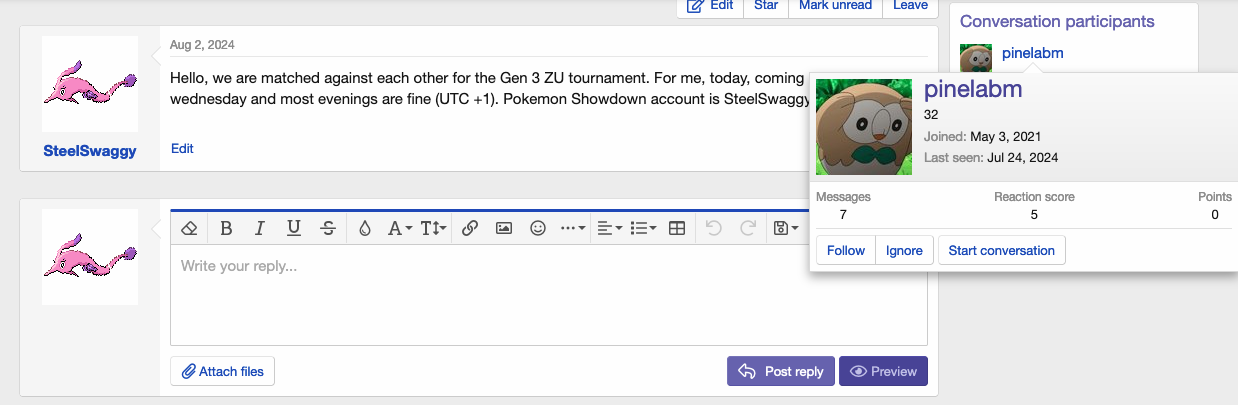Toggle underline formatting

294,228
